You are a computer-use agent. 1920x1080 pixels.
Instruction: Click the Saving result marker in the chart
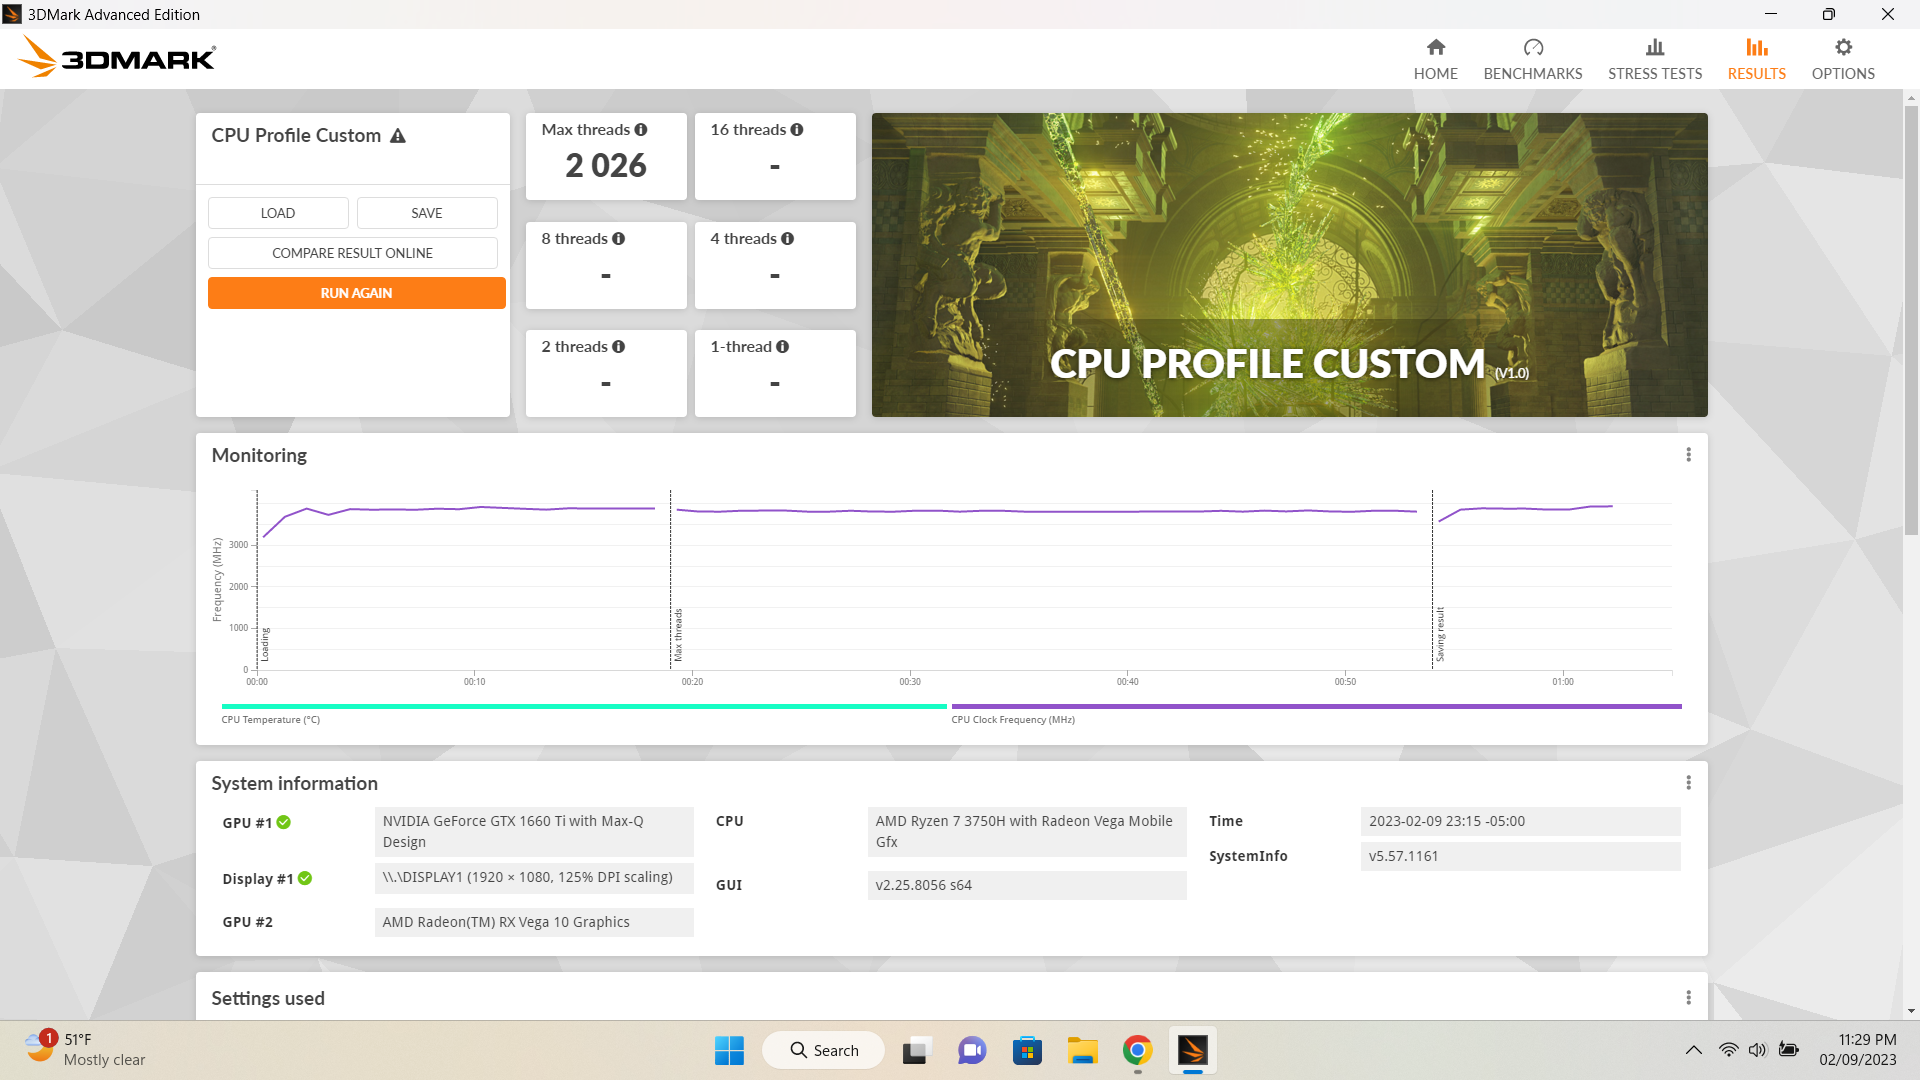tap(1440, 634)
